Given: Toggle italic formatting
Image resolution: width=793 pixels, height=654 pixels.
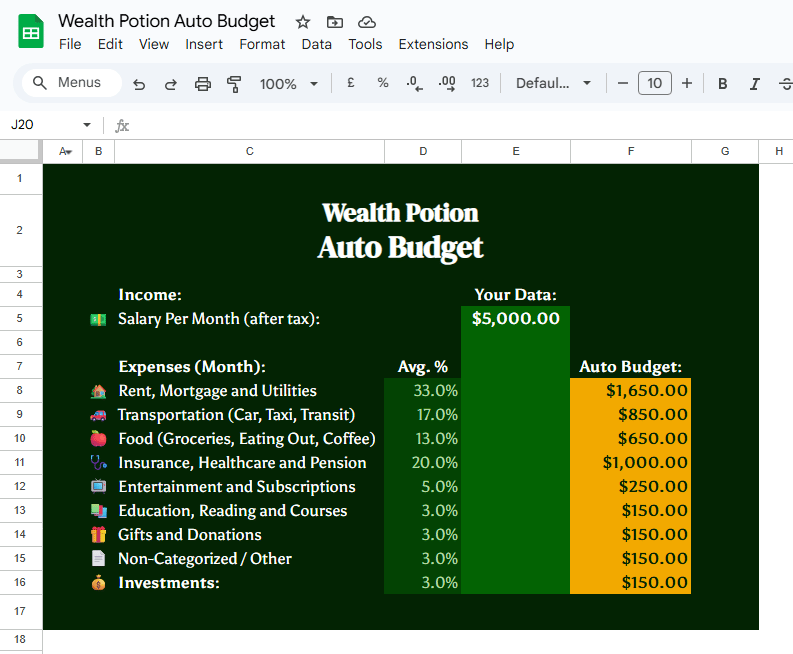Looking at the screenshot, I should coord(755,84).
